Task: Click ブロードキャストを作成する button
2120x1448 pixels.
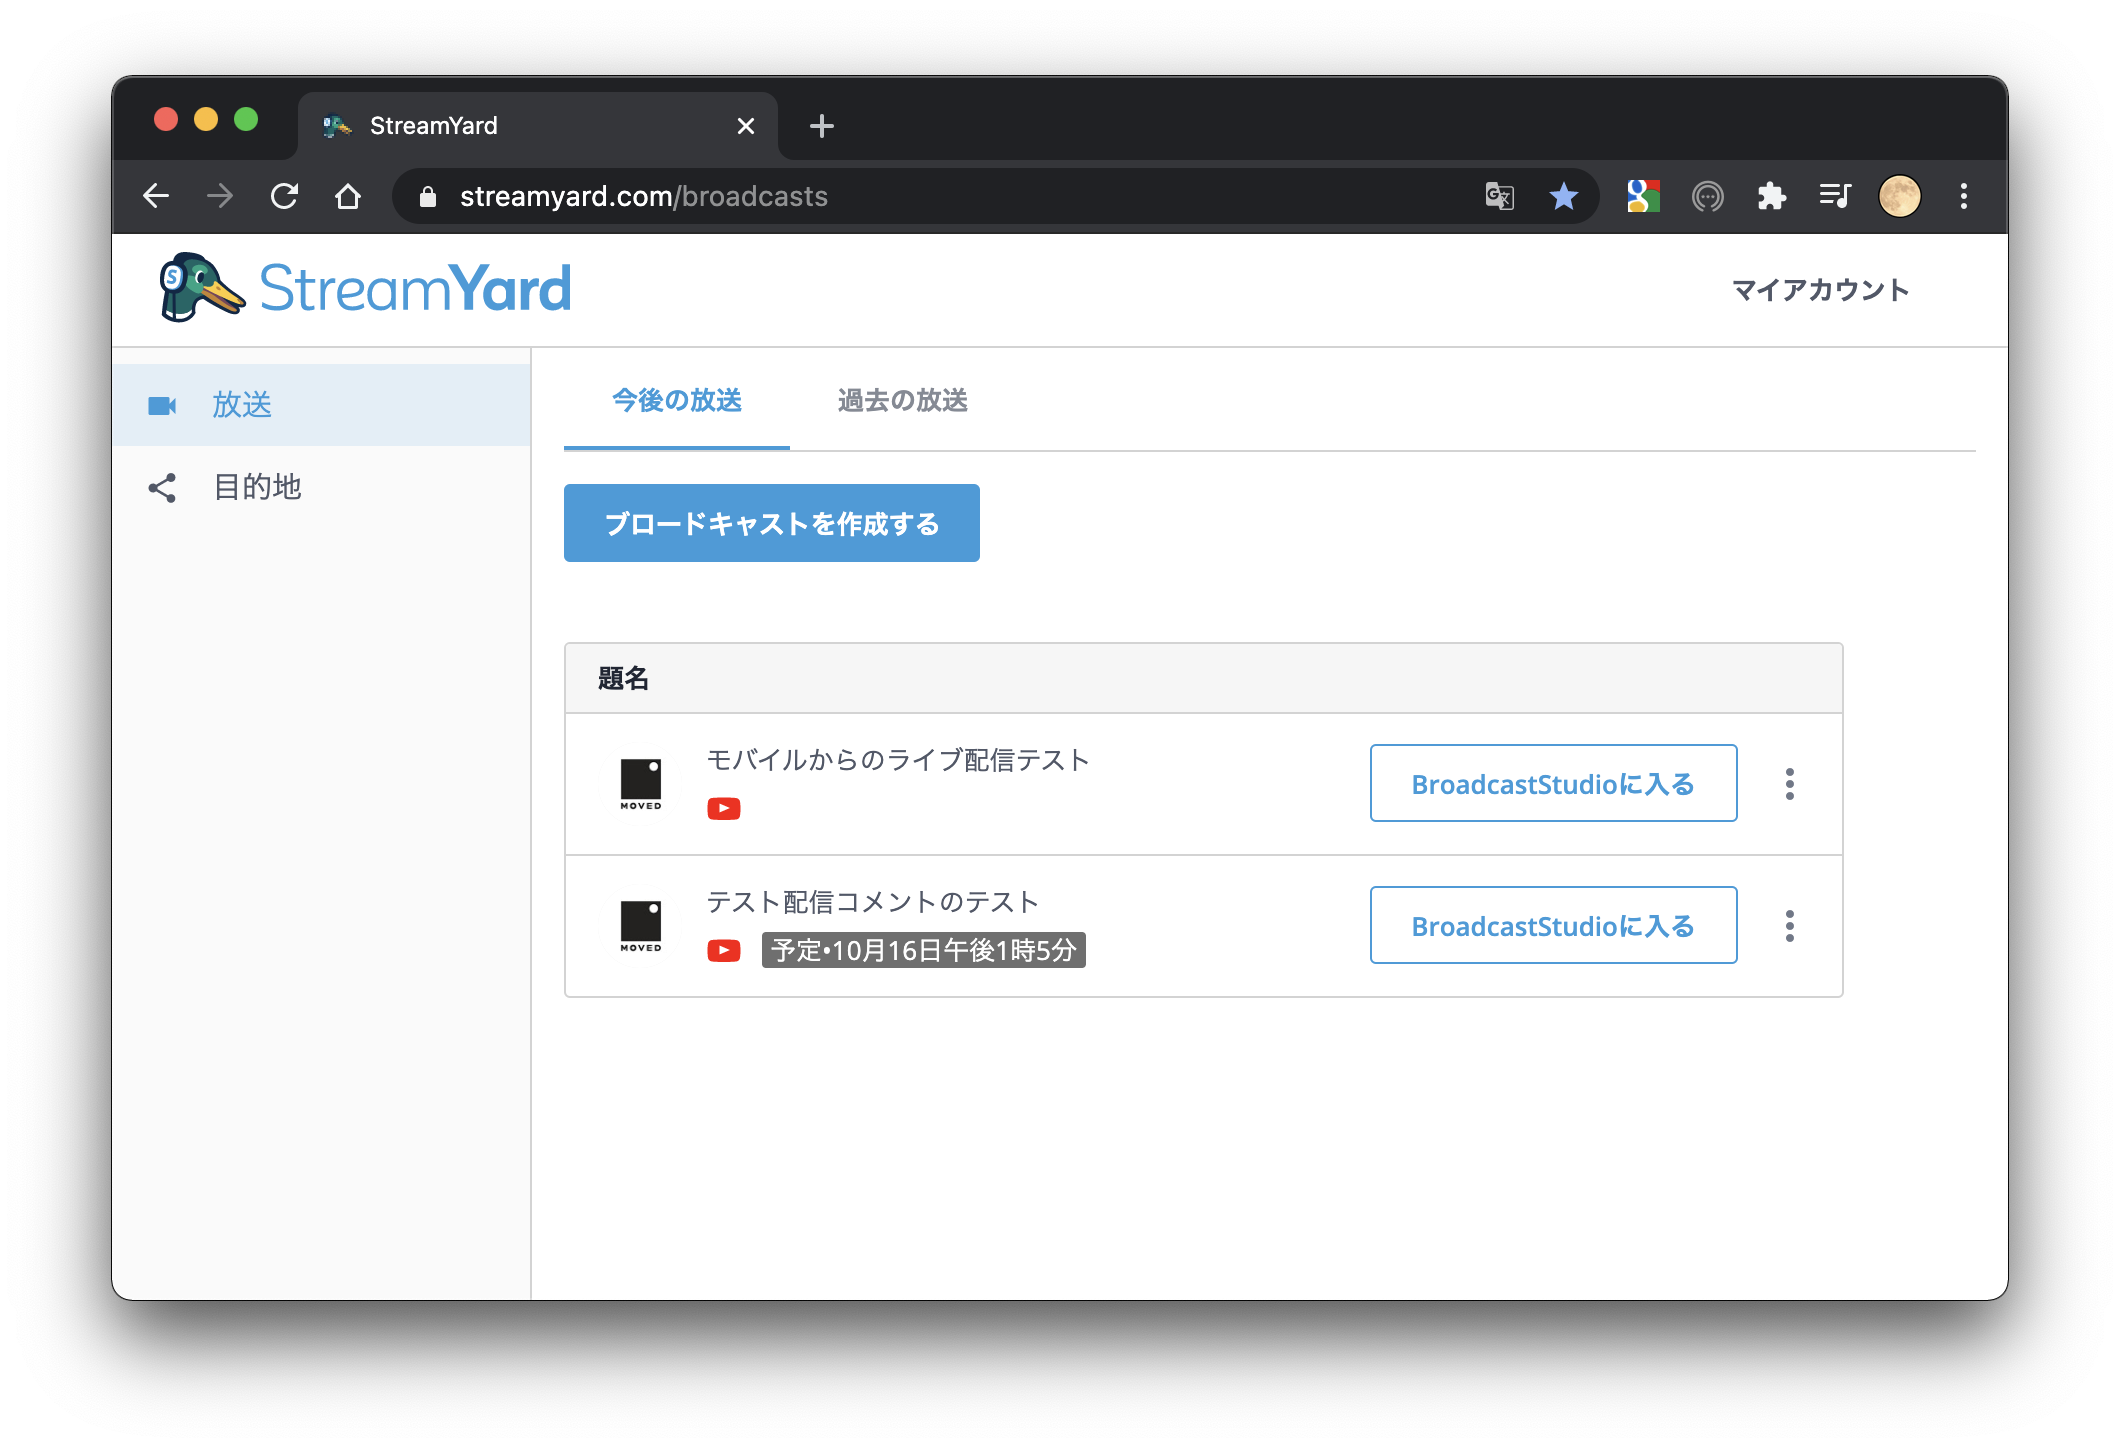Action: click(x=772, y=523)
